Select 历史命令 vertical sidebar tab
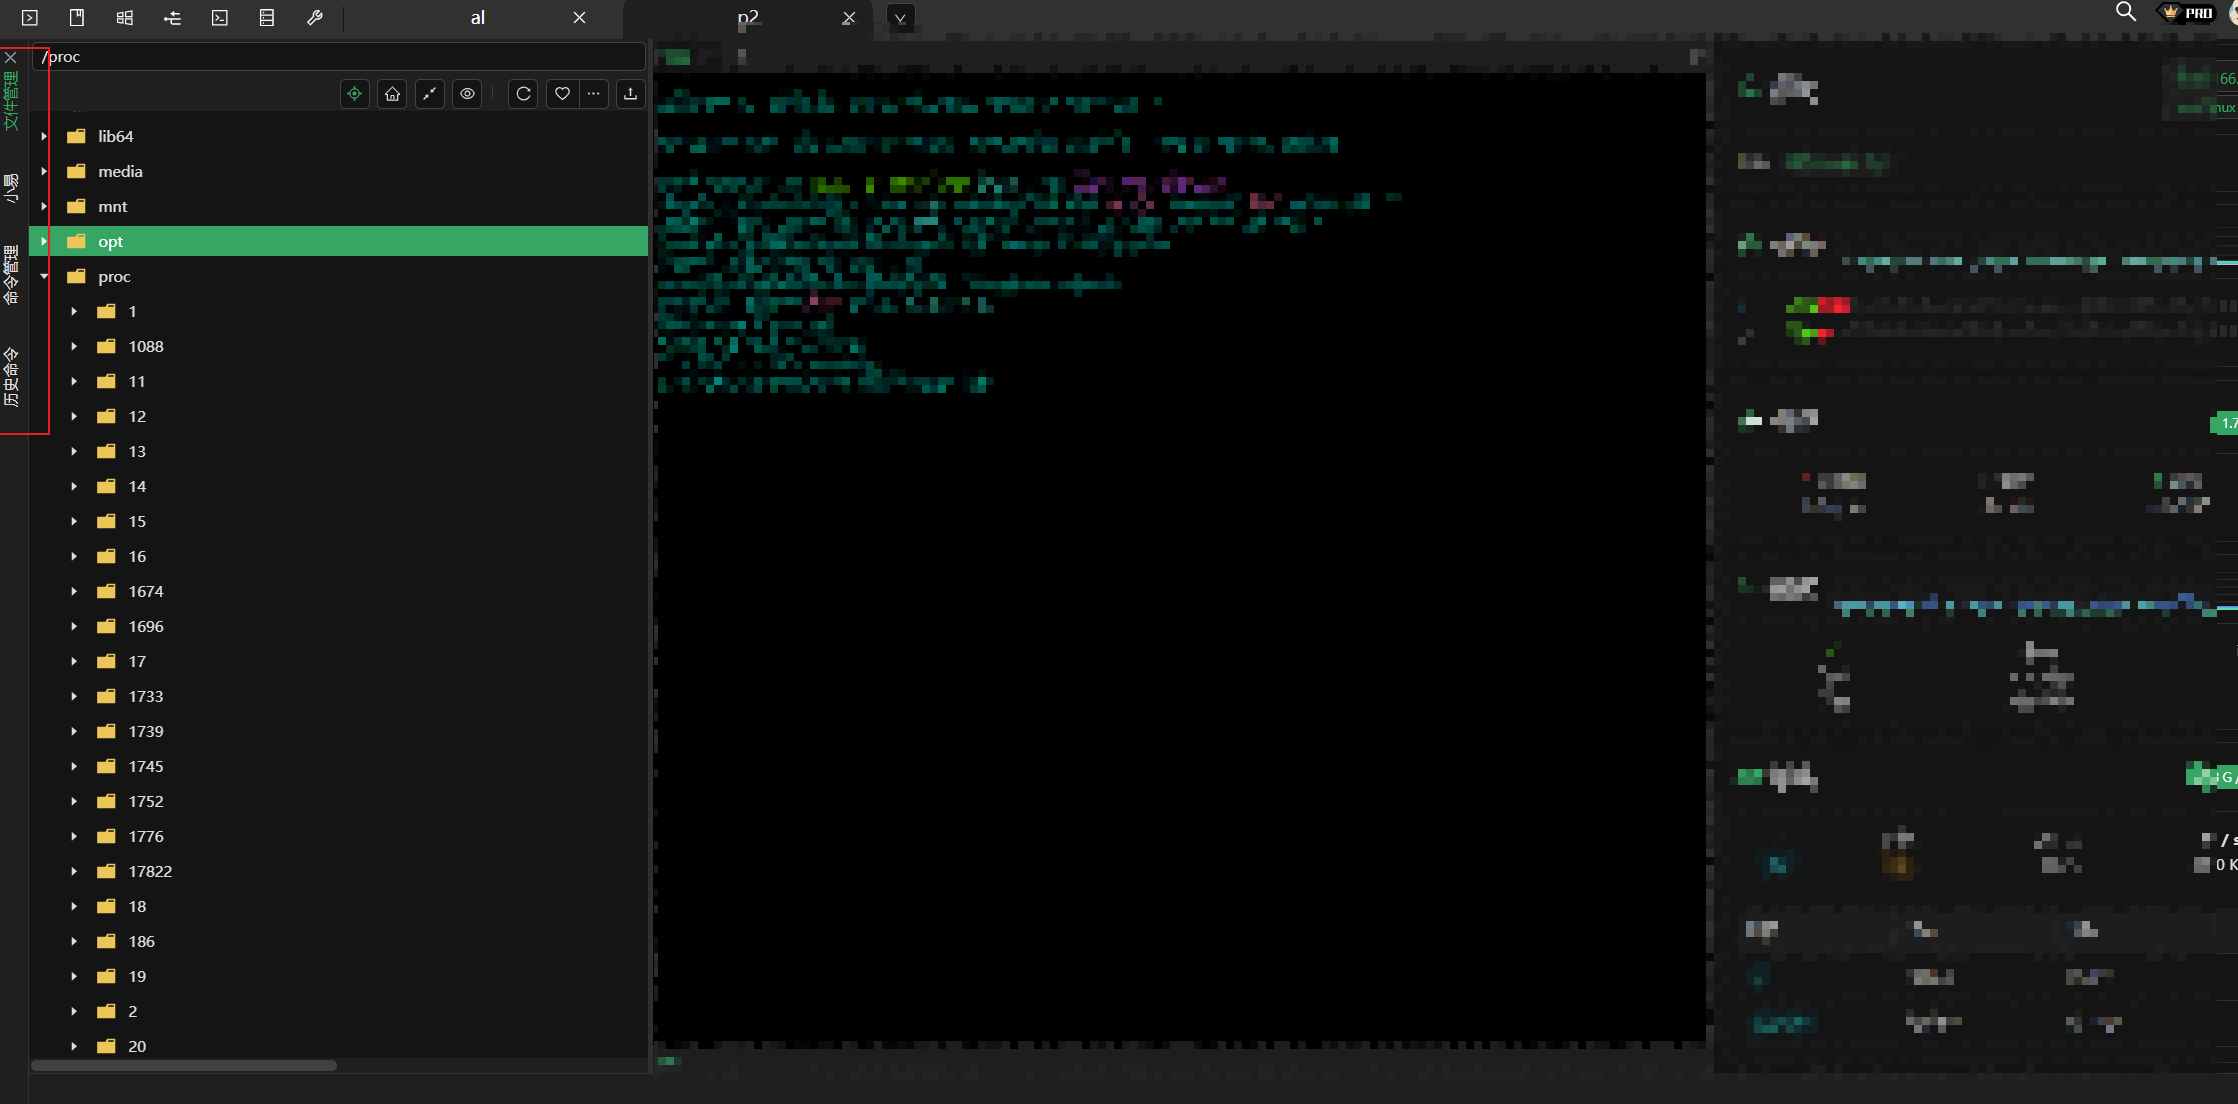Screen dimensions: 2238x1104 (12, 377)
